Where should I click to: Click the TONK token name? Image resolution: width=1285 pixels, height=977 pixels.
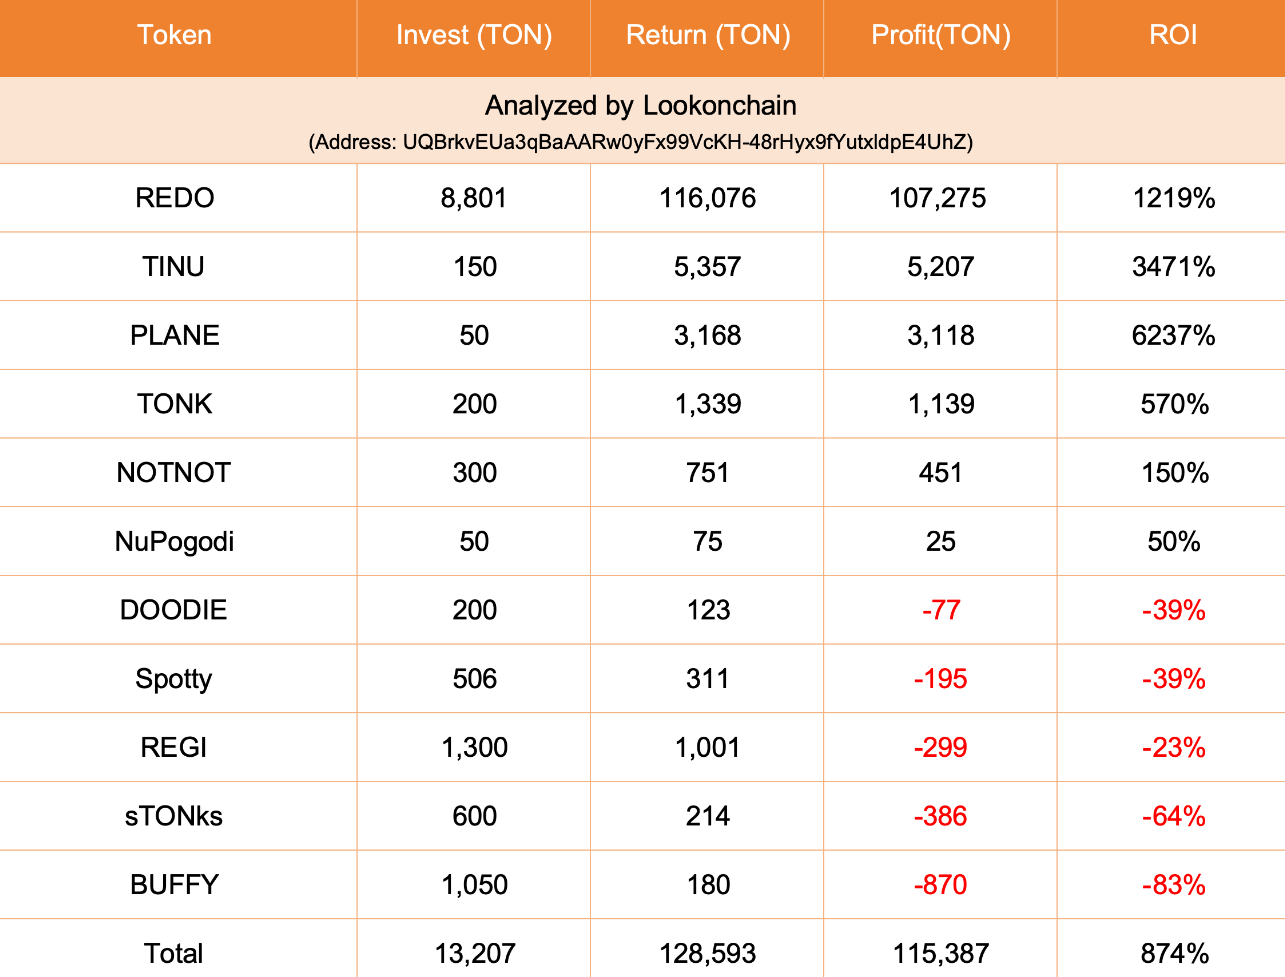(175, 404)
